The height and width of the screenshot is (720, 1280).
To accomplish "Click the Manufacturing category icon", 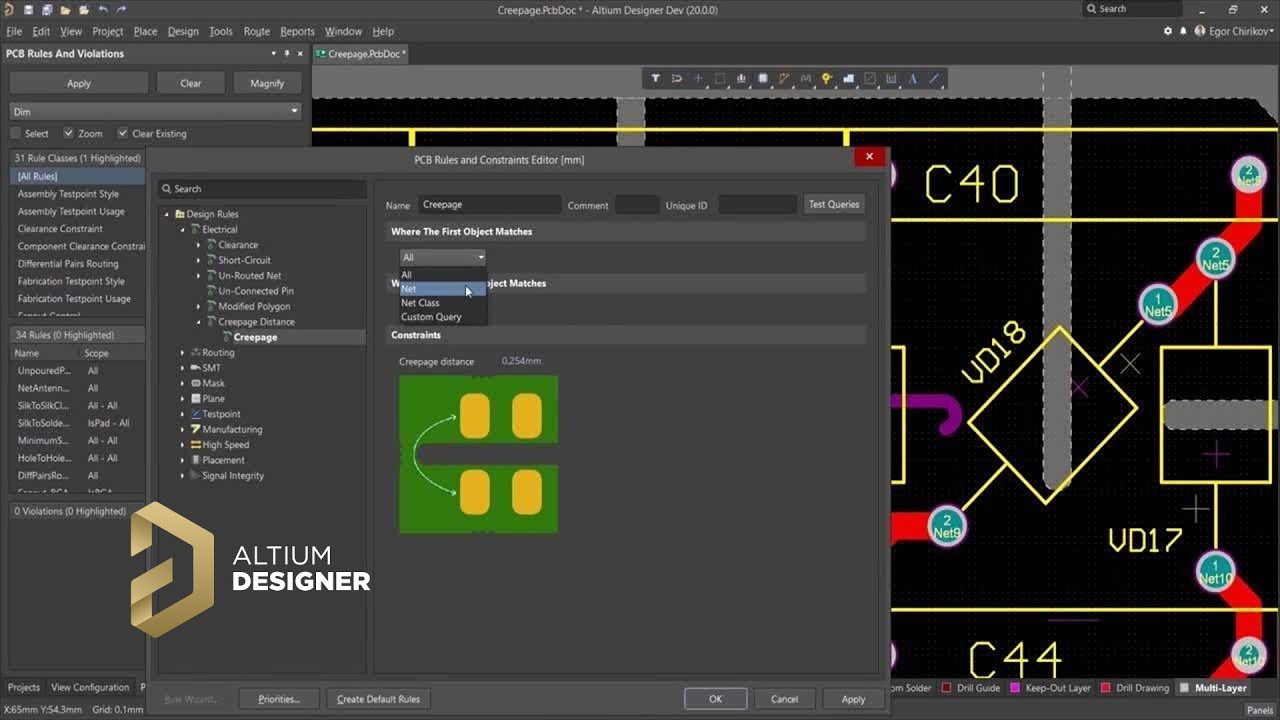I will pos(196,429).
